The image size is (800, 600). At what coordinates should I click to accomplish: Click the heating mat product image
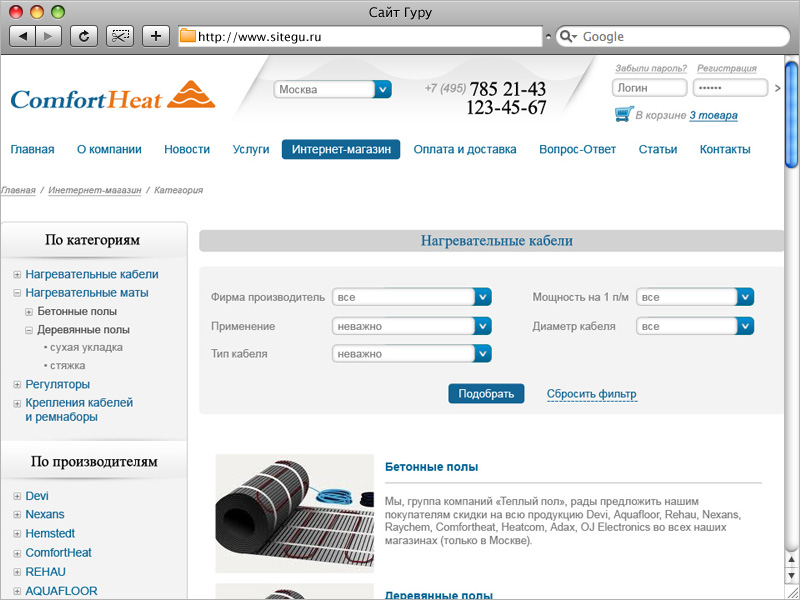[x=294, y=513]
